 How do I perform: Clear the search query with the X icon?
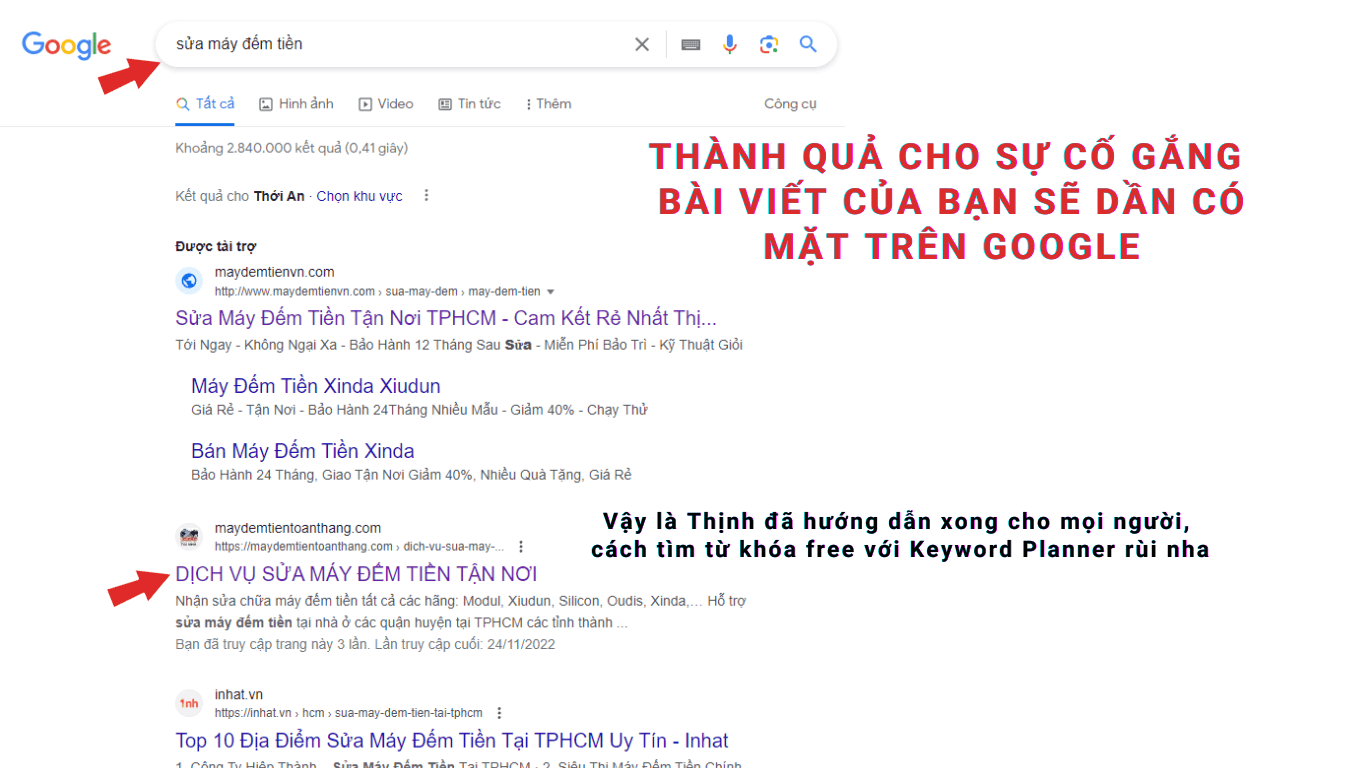pyautogui.click(x=641, y=44)
